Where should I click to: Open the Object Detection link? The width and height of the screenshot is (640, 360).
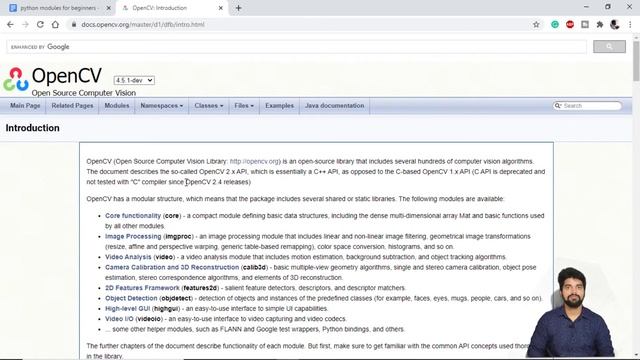pos(131,298)
